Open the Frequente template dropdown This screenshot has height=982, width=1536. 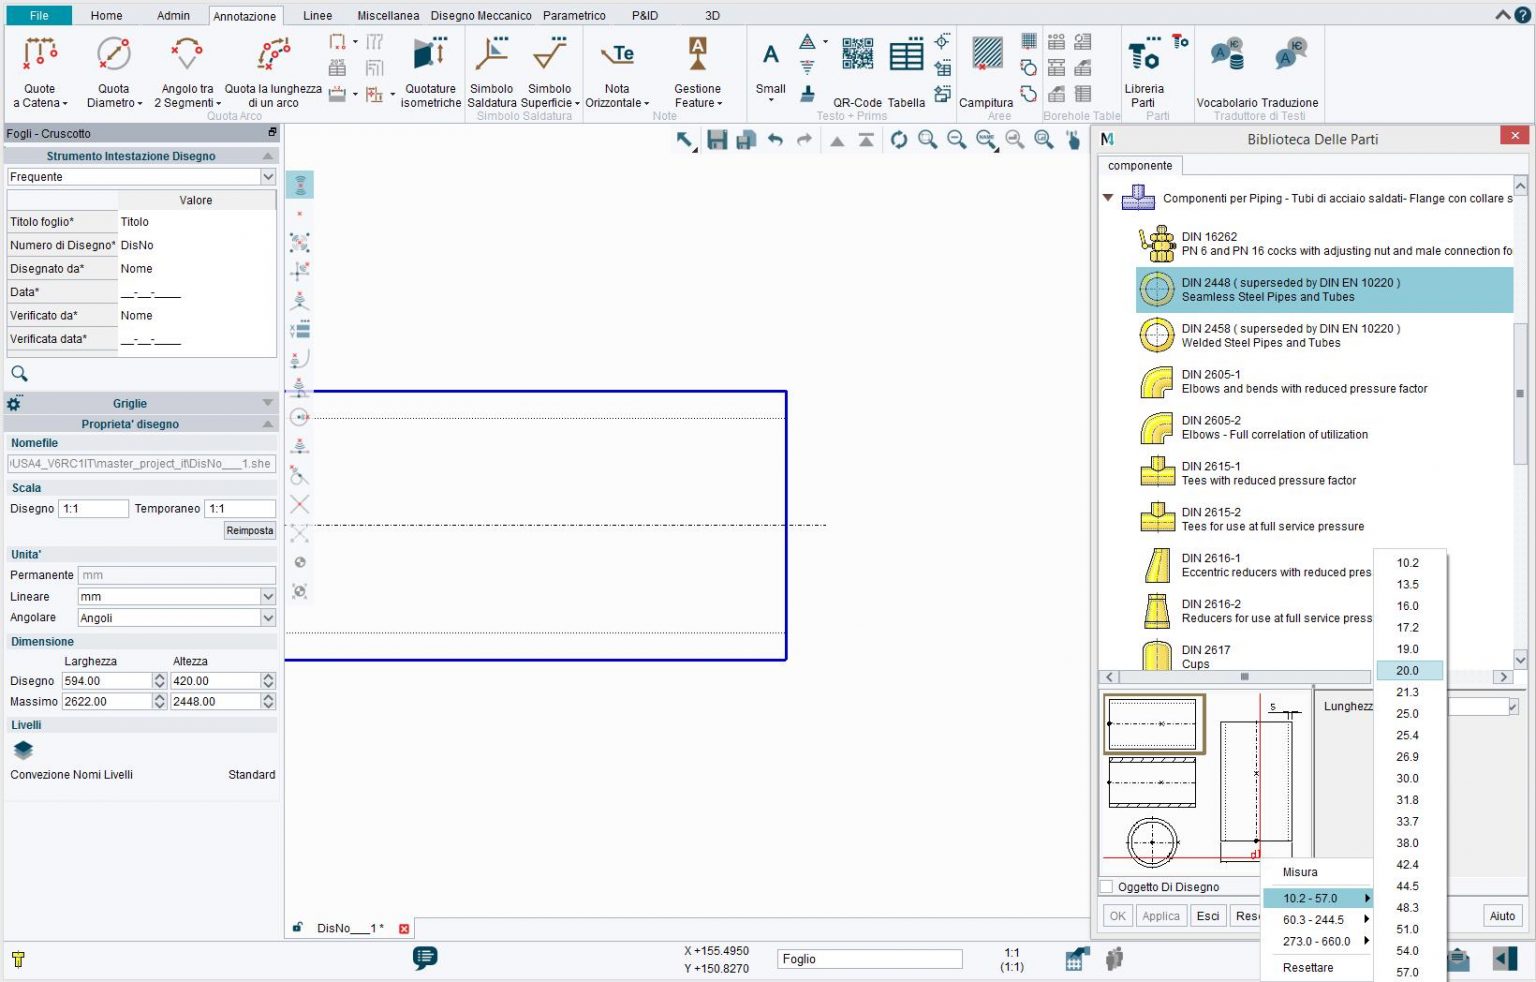(268, 176)
